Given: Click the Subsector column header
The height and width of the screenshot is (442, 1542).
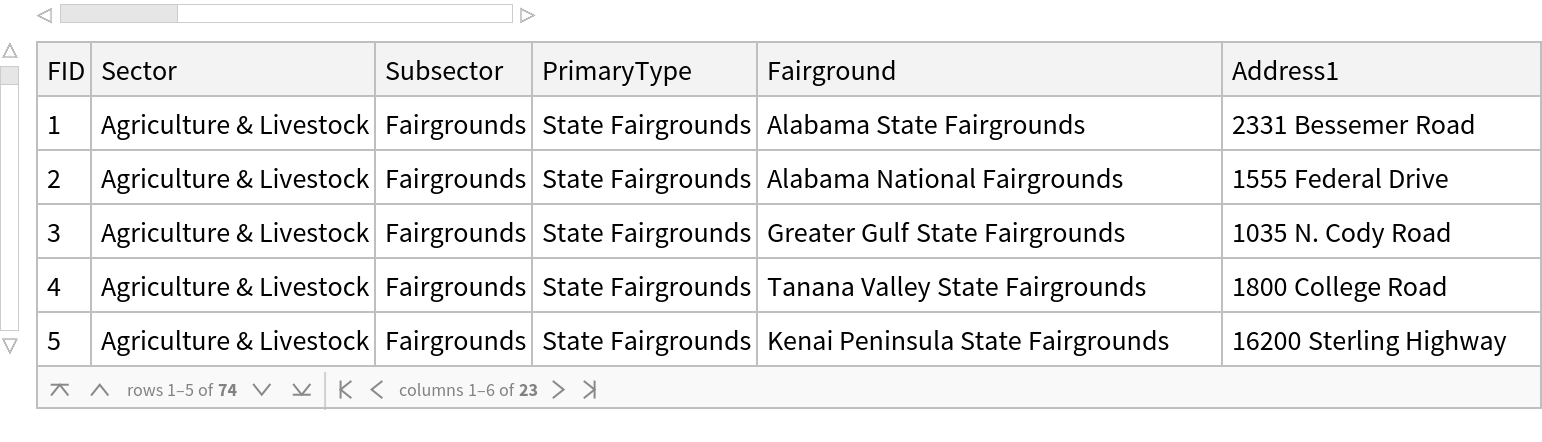Looking at the screenshot, I should (453, 71).
